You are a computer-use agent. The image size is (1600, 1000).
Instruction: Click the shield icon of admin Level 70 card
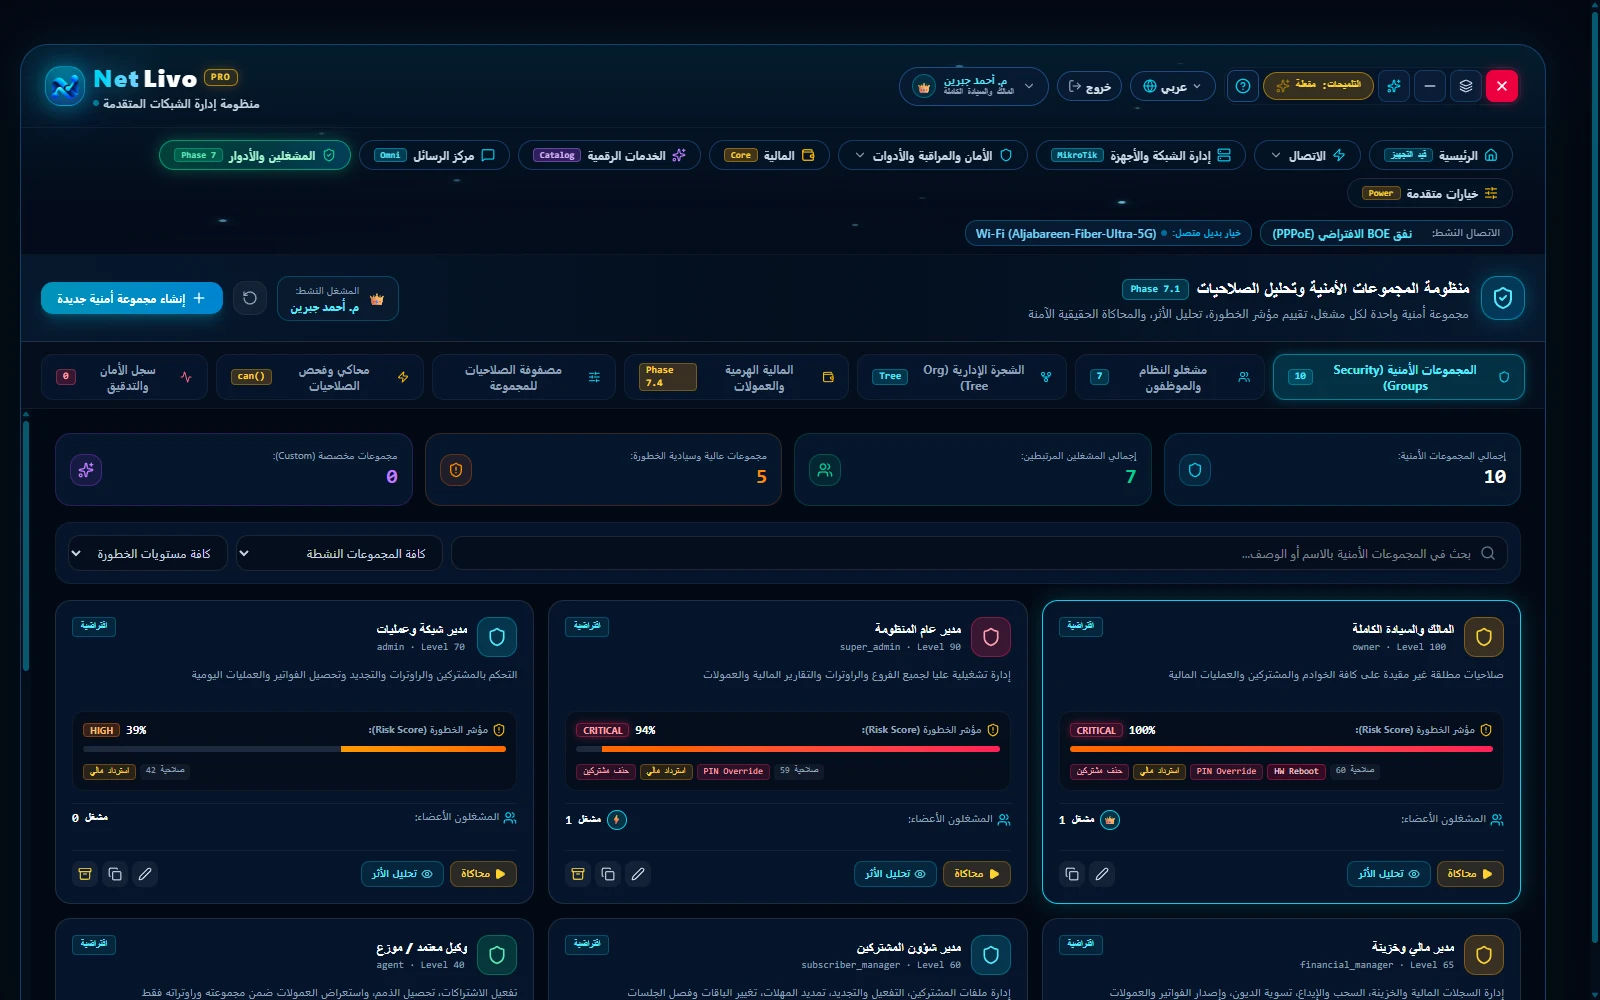pos(497,637)
